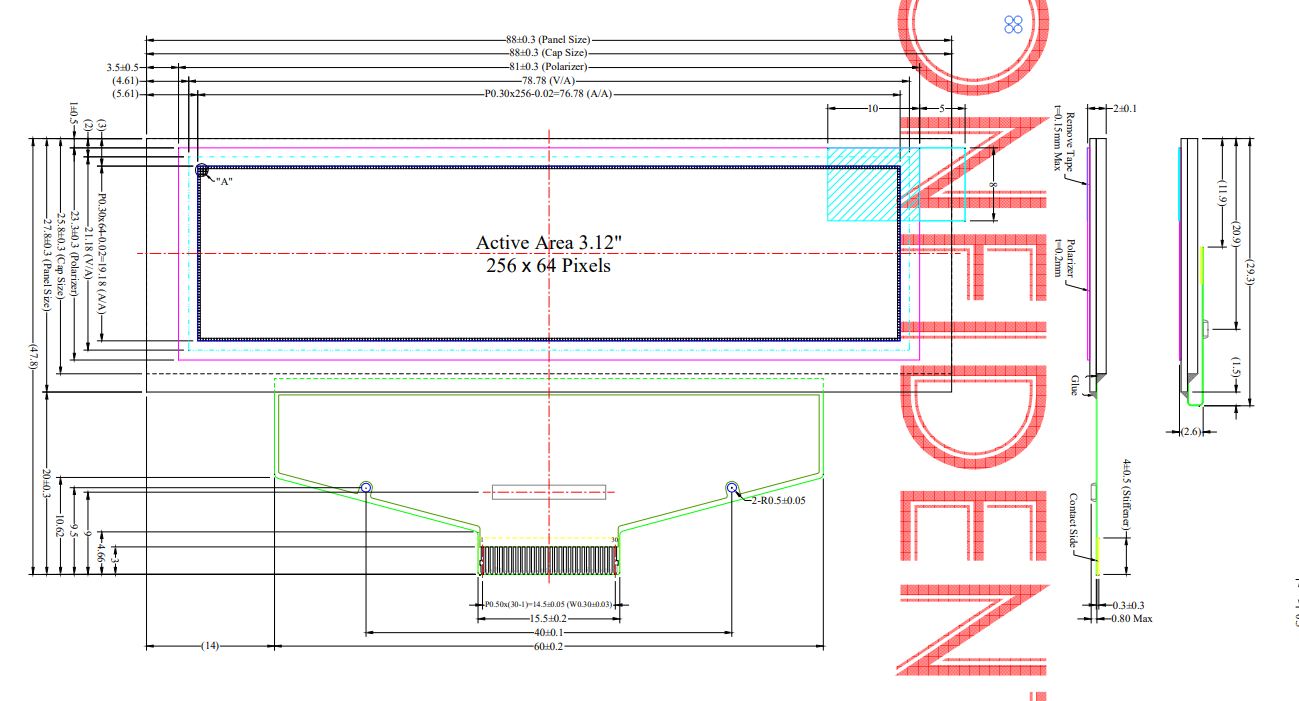Viewport: 1299px width, 701px height.
Task: Click the "81±0.3 (Polarizer)" dimension label
Action: pyautogui.click(x=547, y=67)
